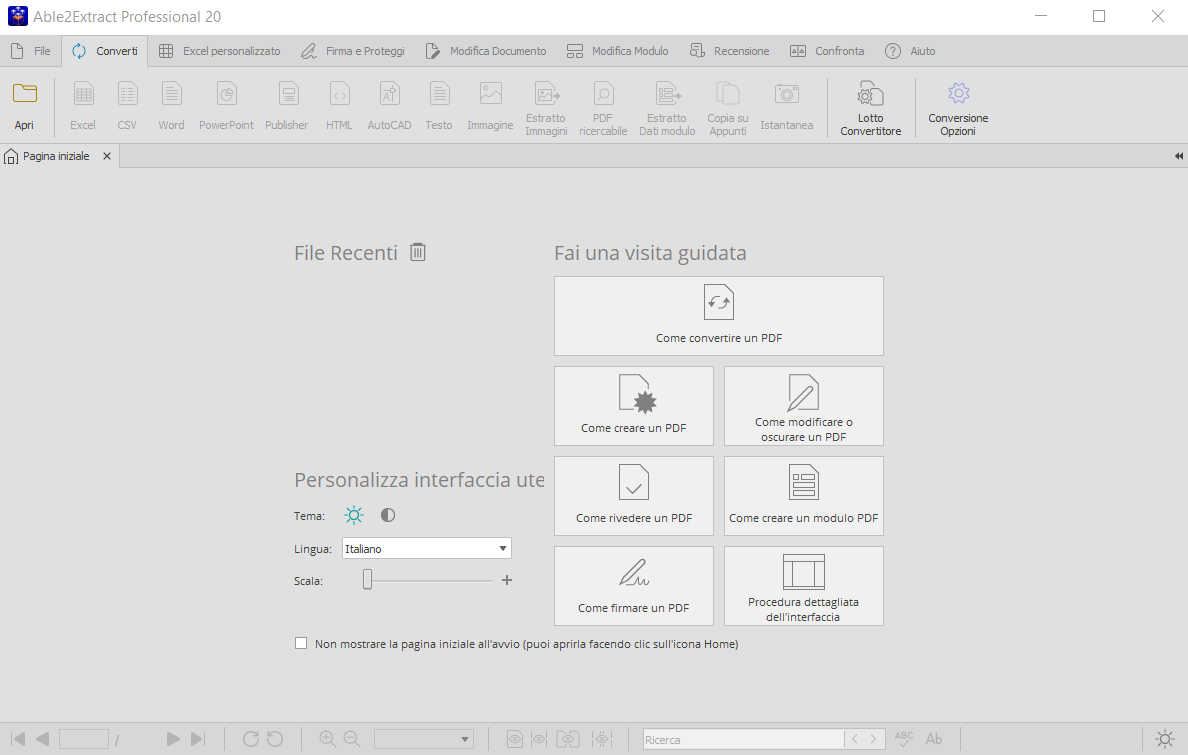Open Excel personalizzato tab
Viewport: 1188px width, 755px height.
(x=220, y=51)
